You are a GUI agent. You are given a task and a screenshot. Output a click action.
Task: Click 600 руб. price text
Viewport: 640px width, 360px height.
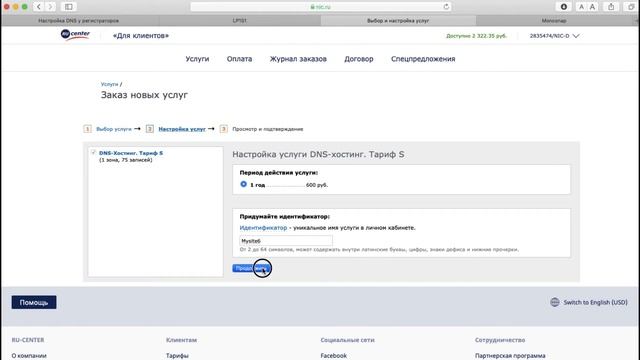[x=317, y=185]
